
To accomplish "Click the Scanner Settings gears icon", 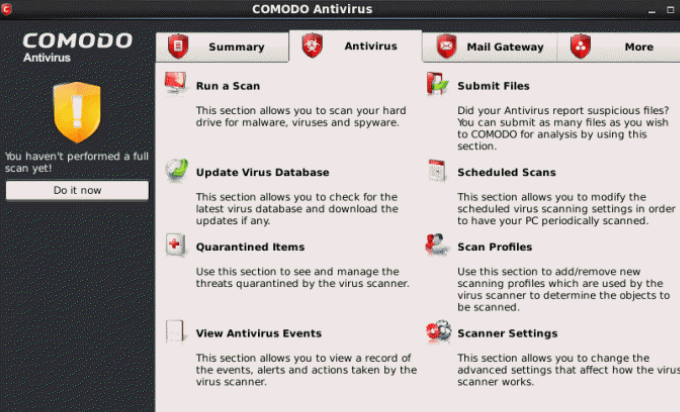I will pos(438,332).
